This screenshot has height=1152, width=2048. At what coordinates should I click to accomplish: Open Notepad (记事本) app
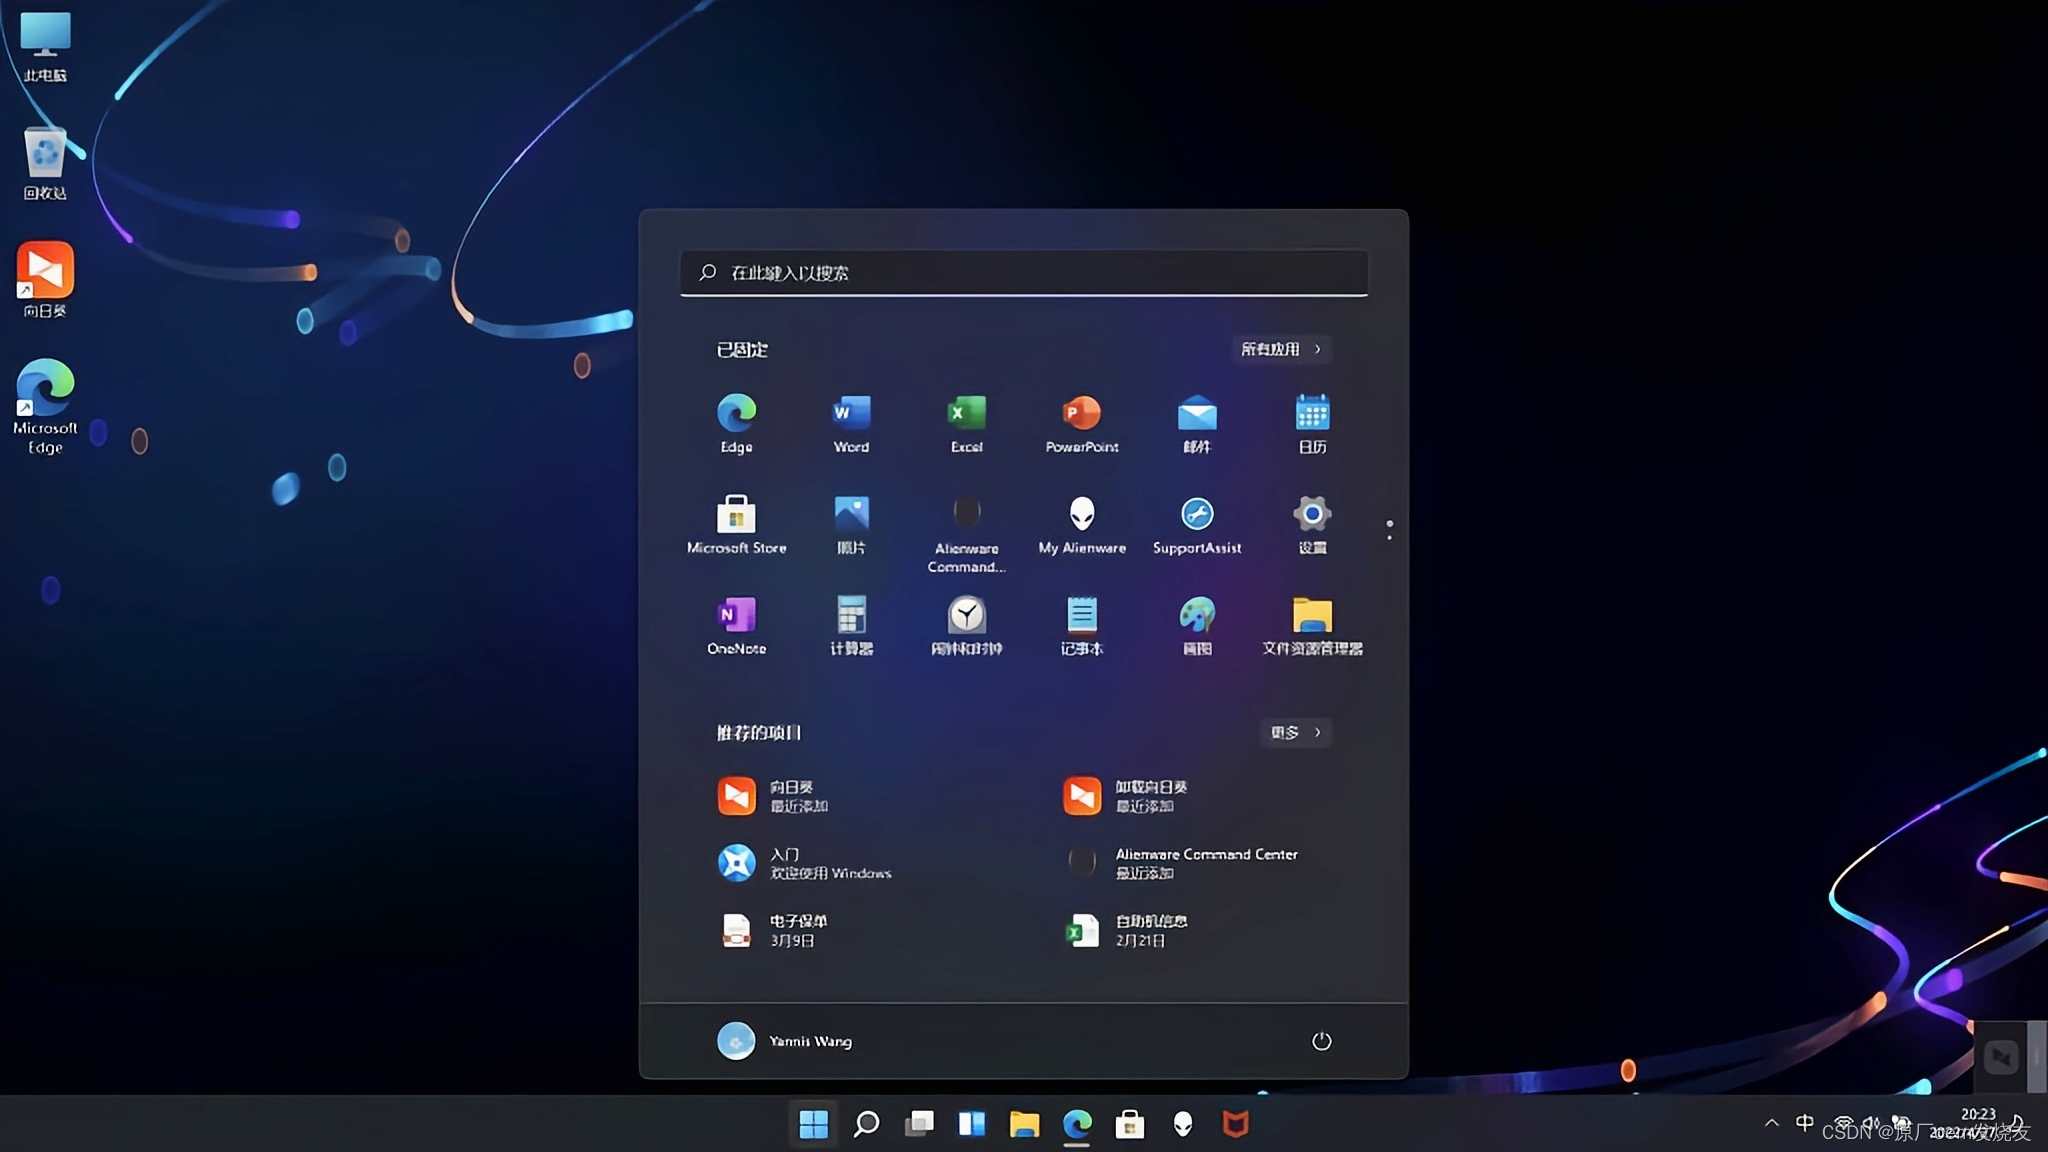1082,625
